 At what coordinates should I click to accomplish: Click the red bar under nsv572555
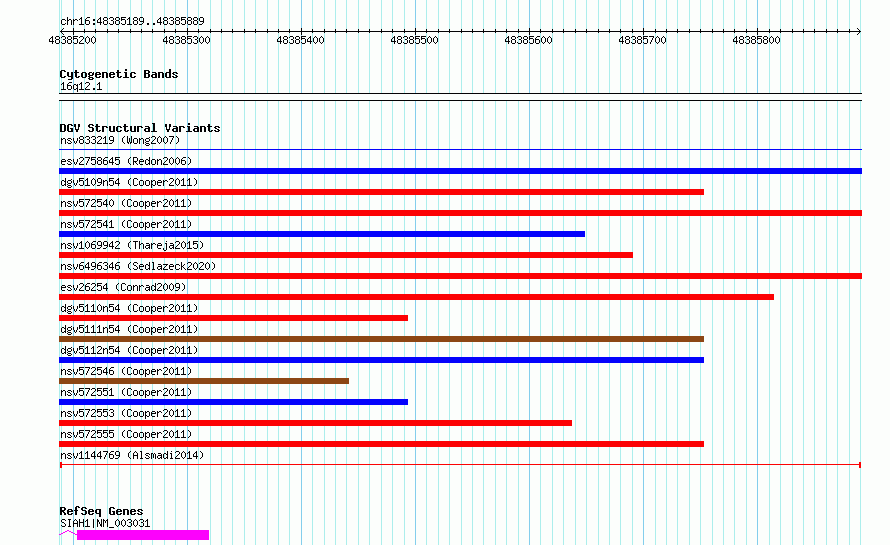[x=381, y=444]
